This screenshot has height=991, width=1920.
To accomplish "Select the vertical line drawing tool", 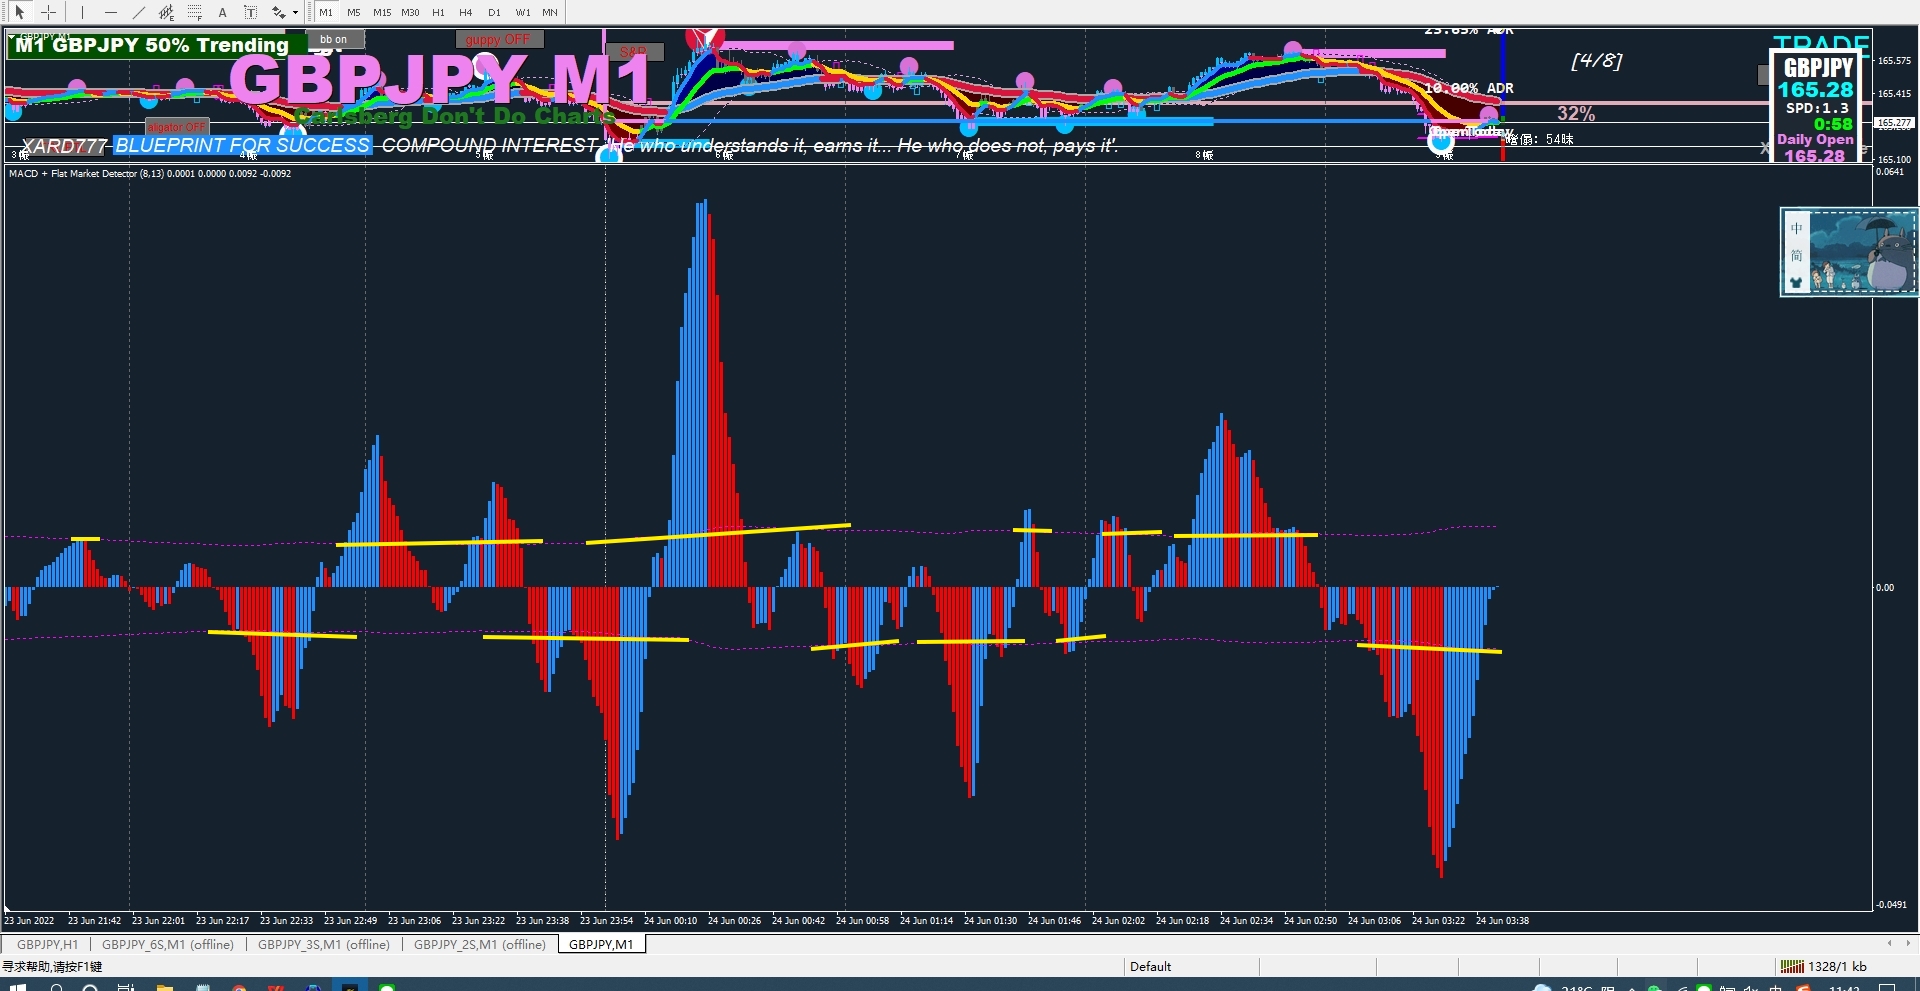I will pos(82,12).
